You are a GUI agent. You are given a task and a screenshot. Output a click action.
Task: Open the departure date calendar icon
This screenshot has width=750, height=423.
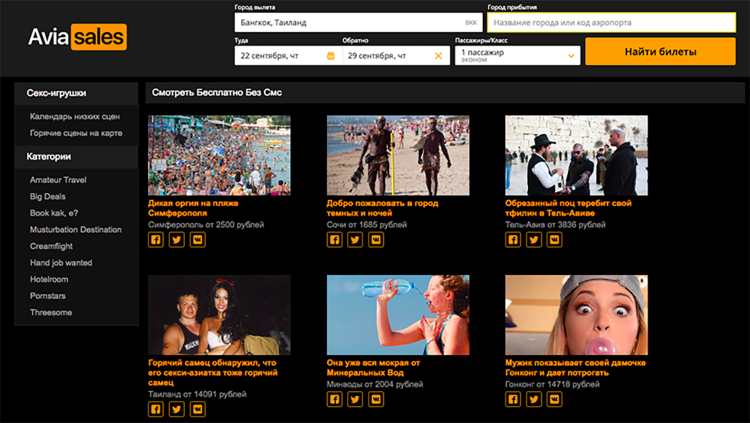(331, 56)
